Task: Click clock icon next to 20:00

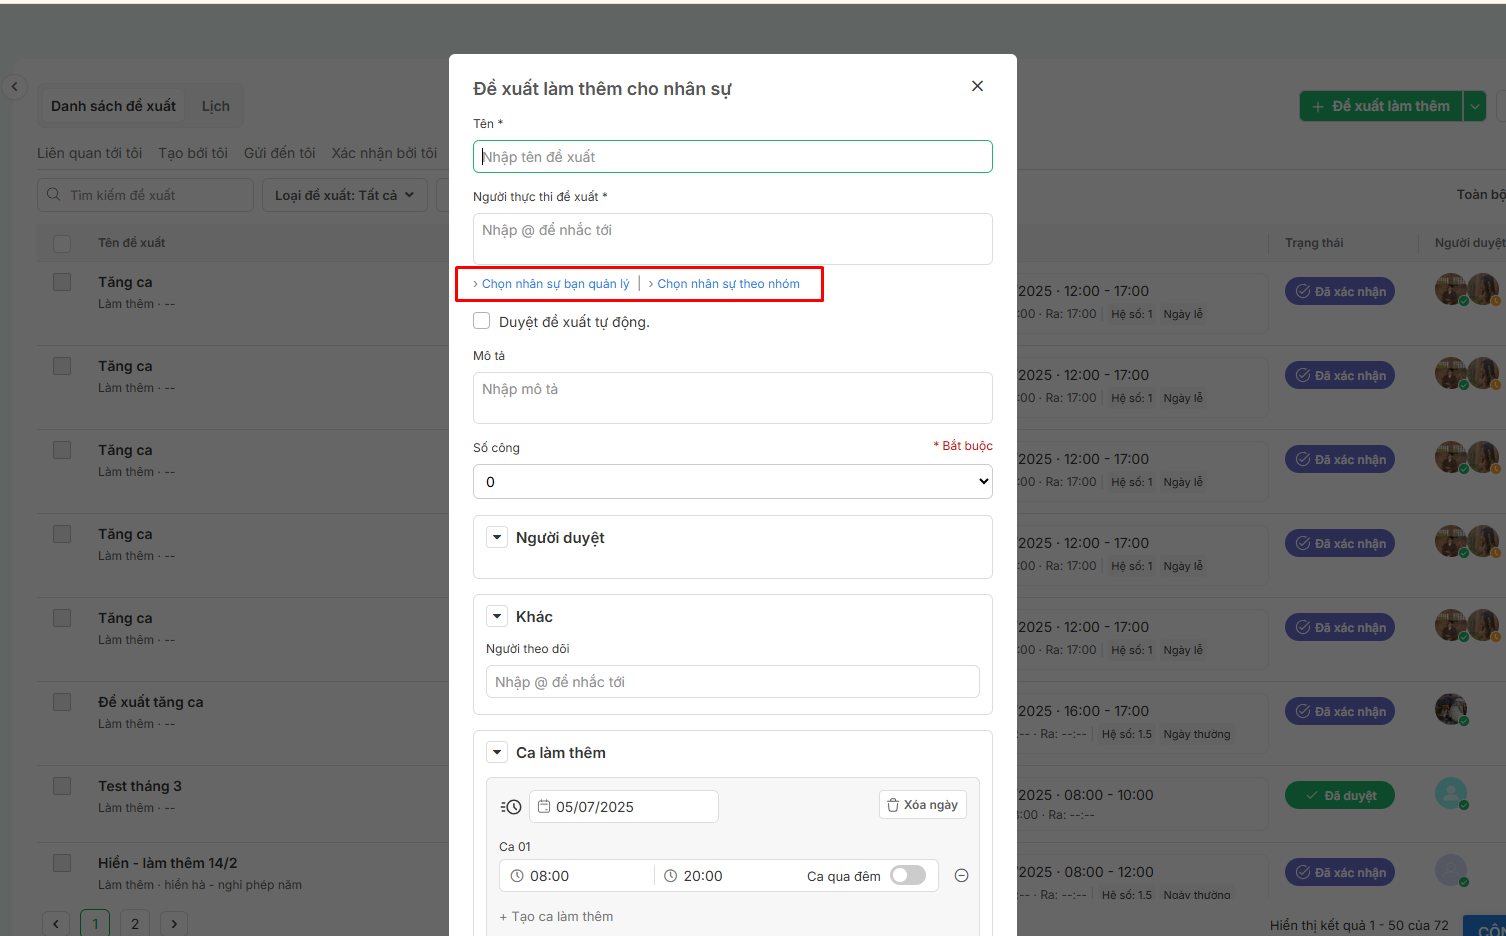Action: point(671,876)
